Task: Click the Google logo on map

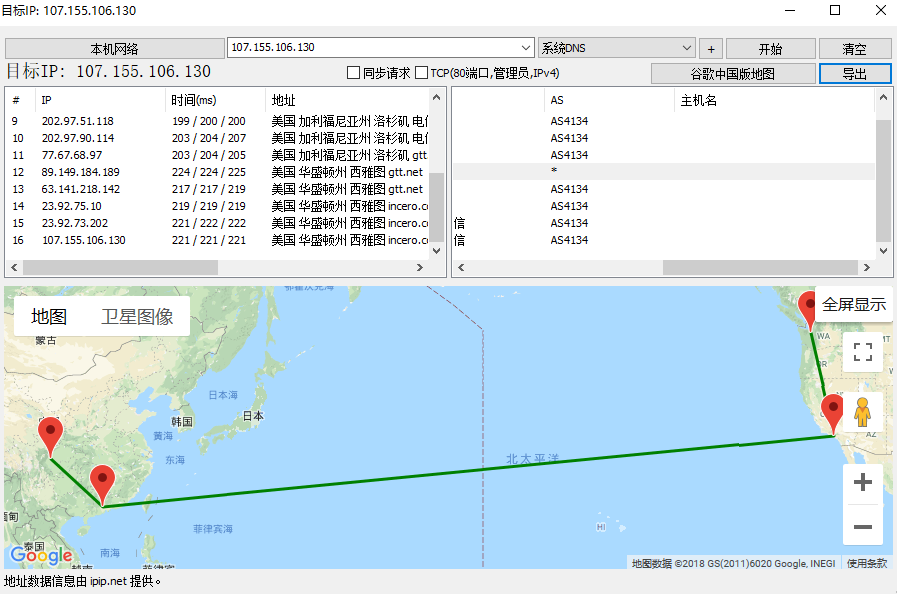Action: [x=41, y=554]
